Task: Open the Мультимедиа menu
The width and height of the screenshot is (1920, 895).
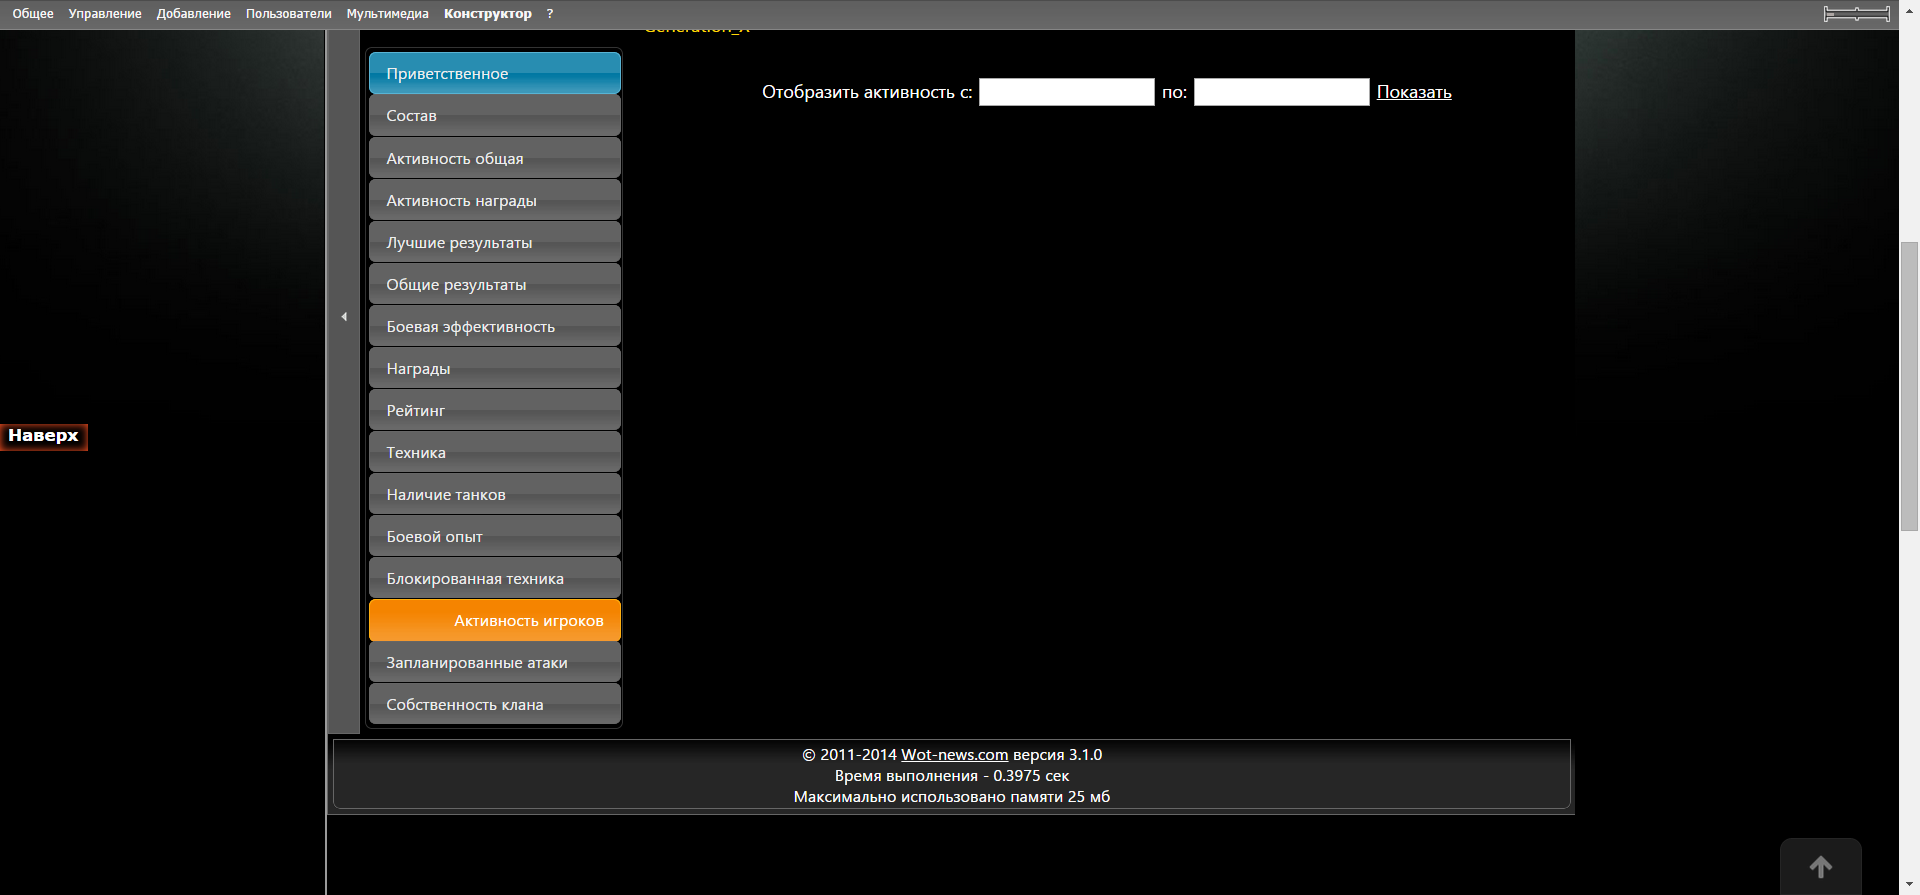Action: click(387, 14)
